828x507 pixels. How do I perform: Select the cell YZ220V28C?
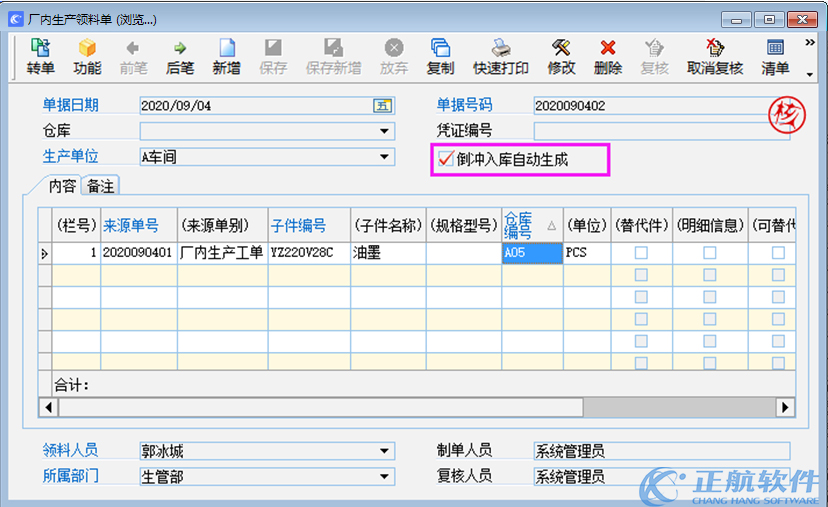pos(309,253)
